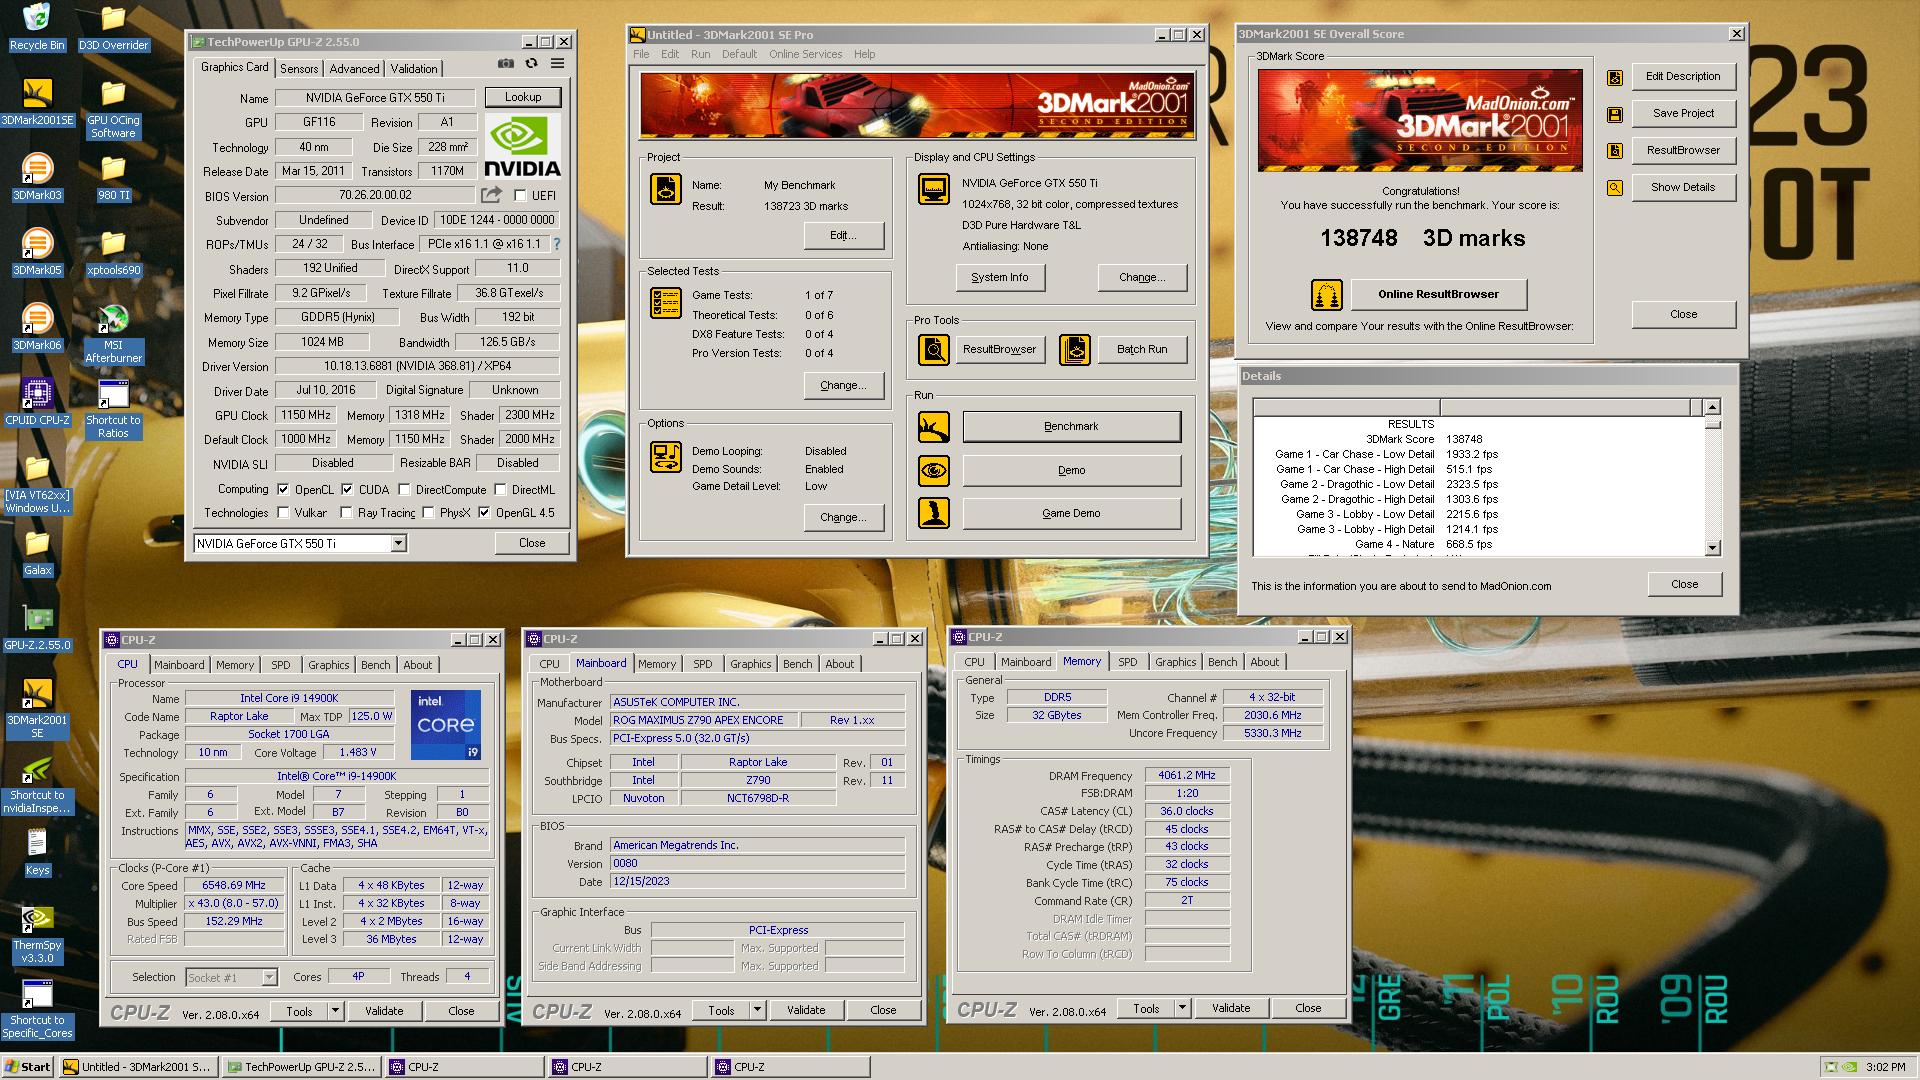Expand Tools dropdown arrow in Mainboard window
1920x1080 pixels.
pyautogui.click(x=758, y=1010)
